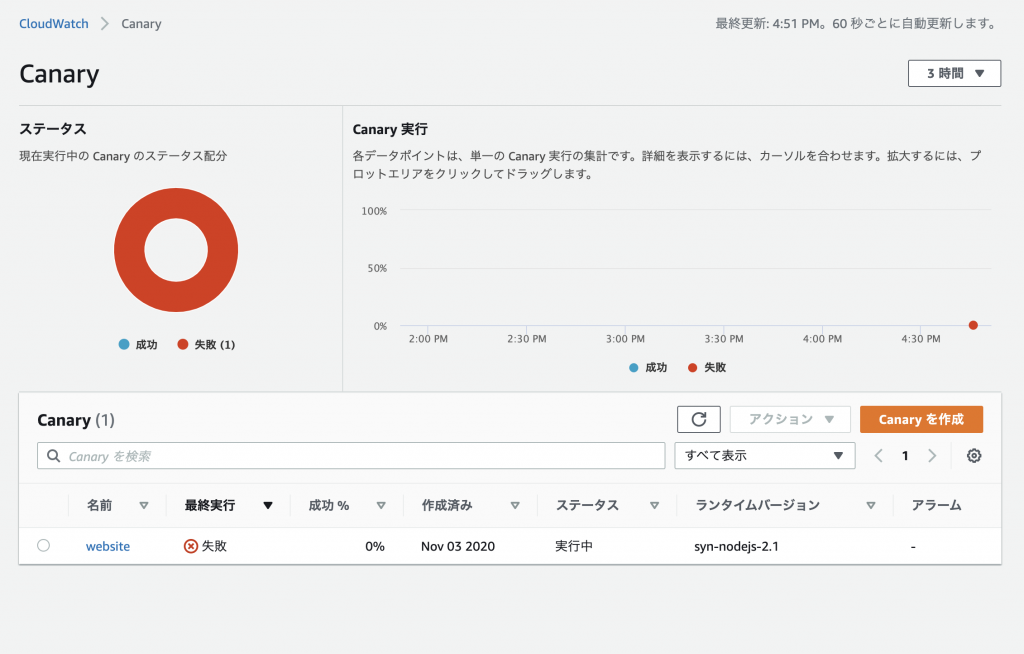
Task: Expand the アクション dropdown menu
Action: point(790,420)
